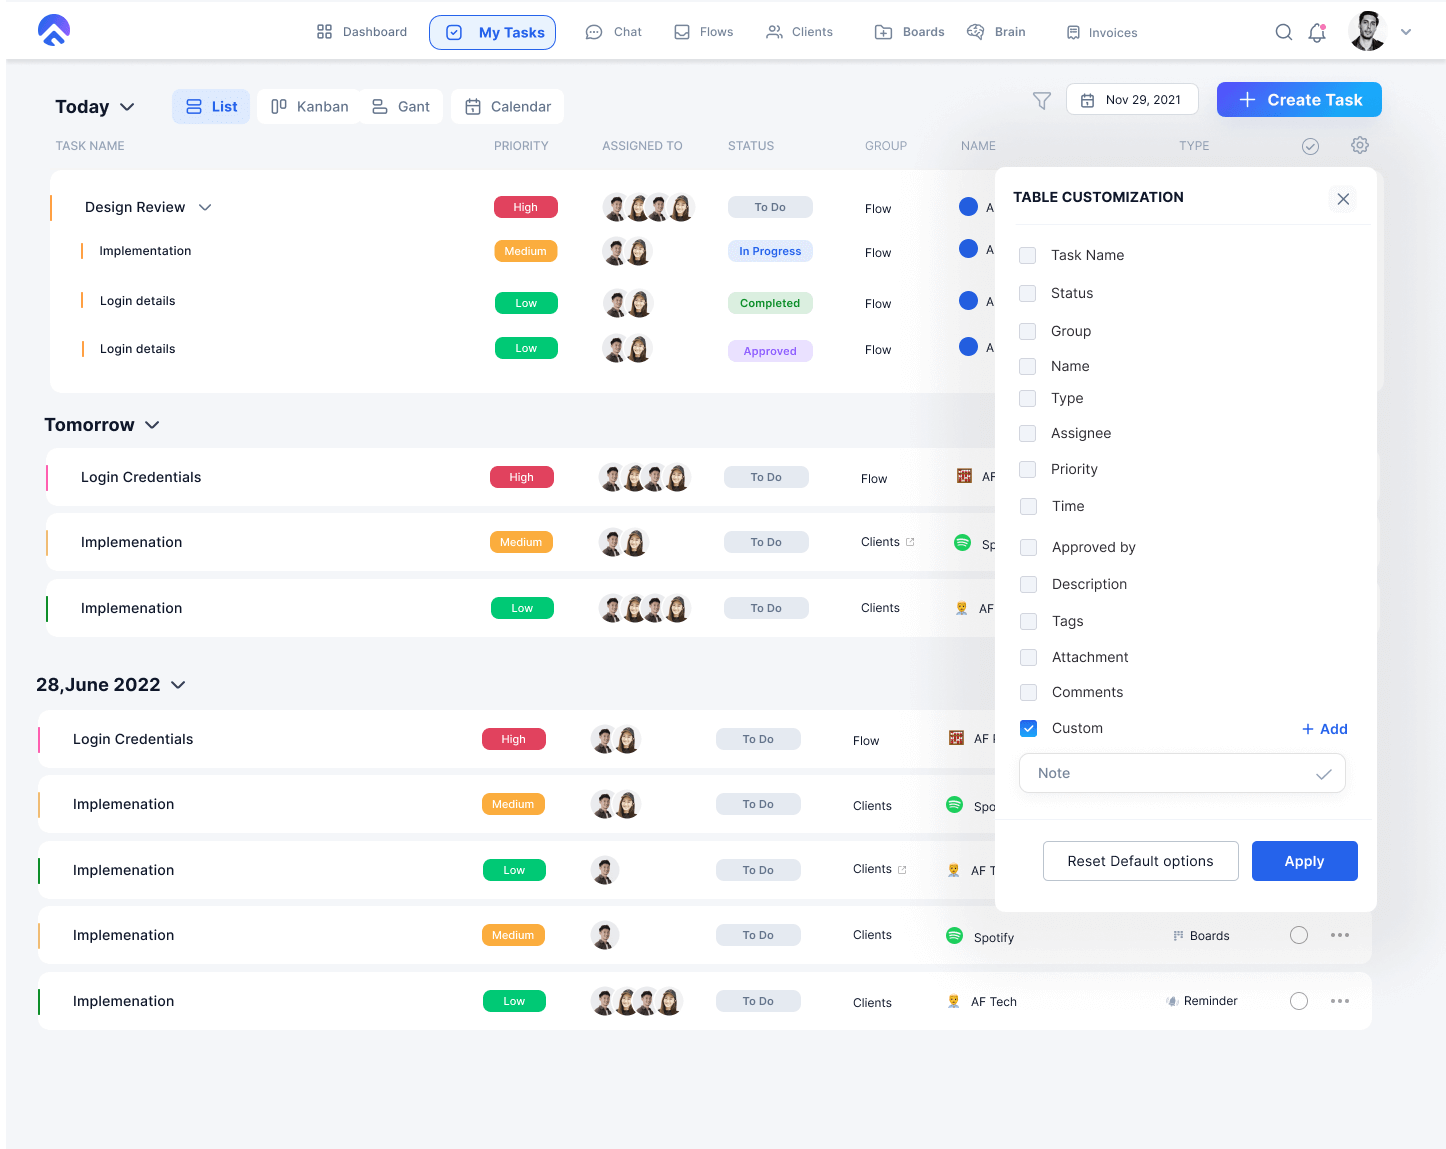Uncheck the Custom option

click(x=1028, y=728)
